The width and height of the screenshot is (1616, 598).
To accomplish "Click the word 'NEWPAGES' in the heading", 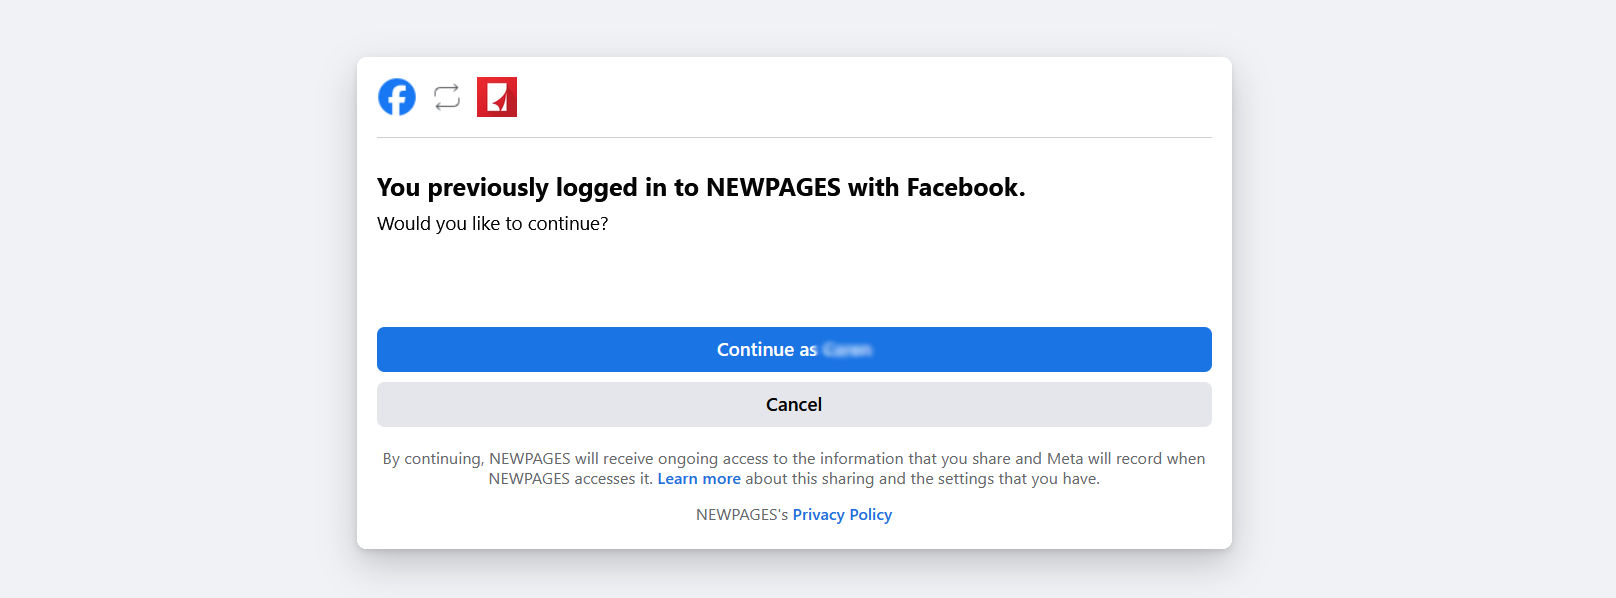I will pyautogui.click(x=773, y=188).
